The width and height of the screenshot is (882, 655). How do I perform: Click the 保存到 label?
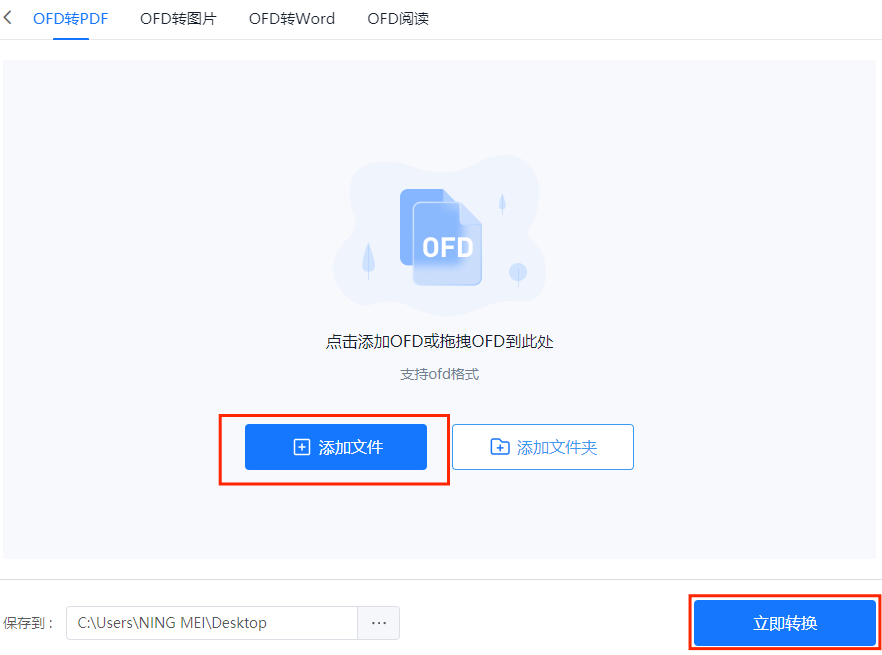tap(28, 623)
